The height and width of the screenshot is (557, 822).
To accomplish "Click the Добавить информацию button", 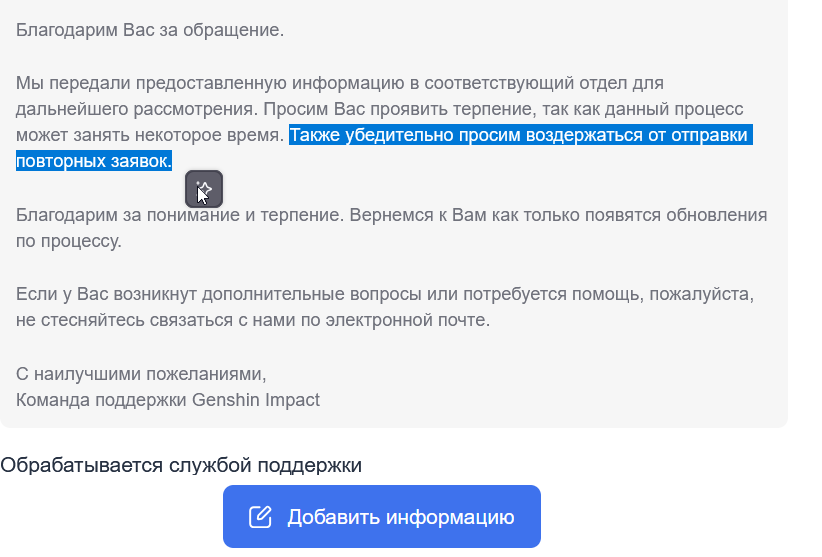I will (x=382, y=517).
